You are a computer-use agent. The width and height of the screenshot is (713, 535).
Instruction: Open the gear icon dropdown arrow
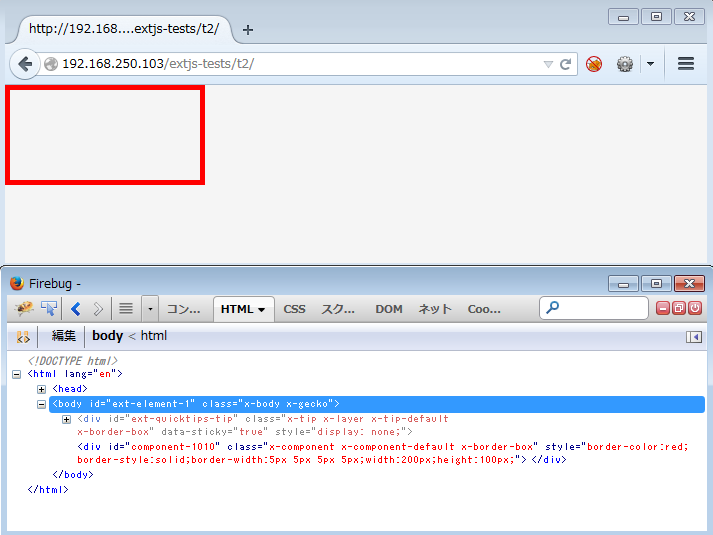click(650, 64)
